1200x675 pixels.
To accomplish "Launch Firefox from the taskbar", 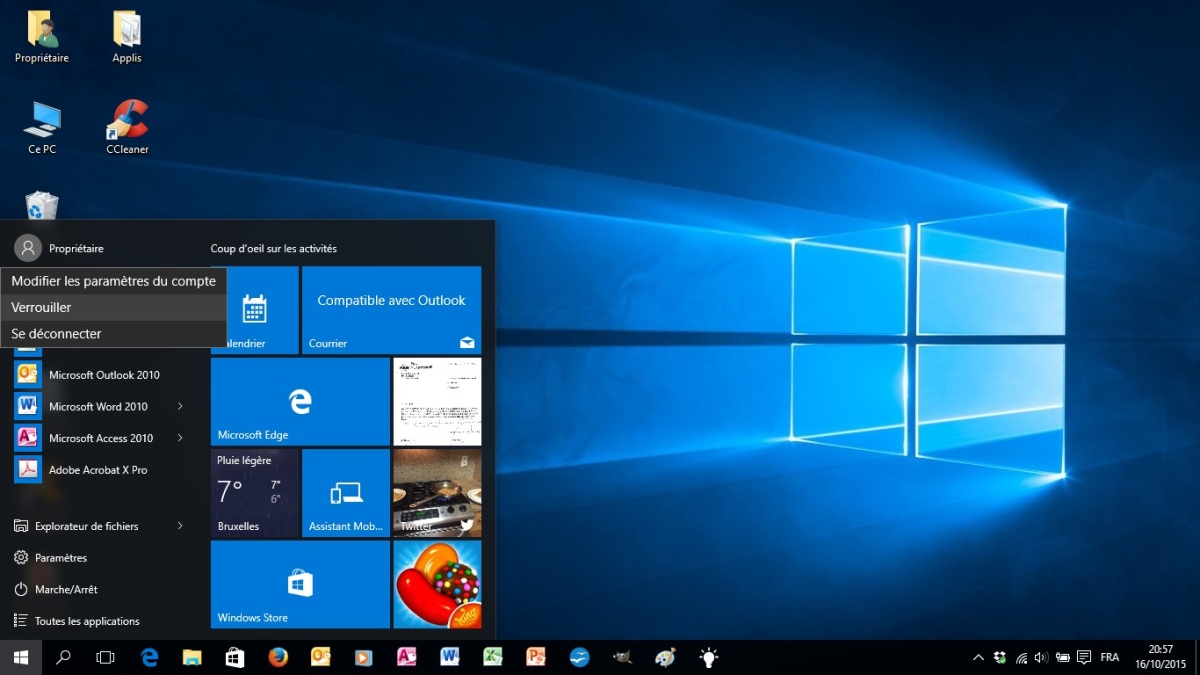I will pyautogui.click(x=278, y=657).
